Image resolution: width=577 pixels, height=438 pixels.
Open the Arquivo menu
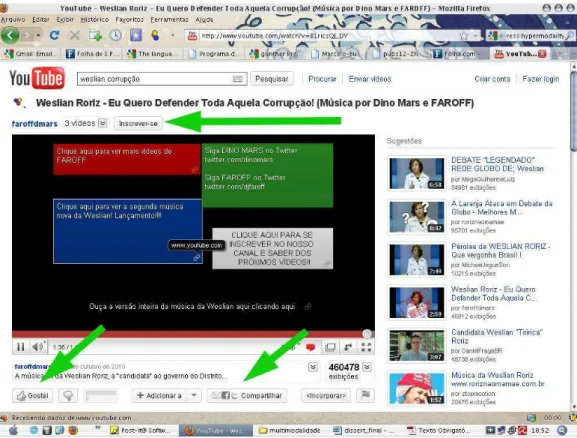pyautogui.click(x=13, y=20)
